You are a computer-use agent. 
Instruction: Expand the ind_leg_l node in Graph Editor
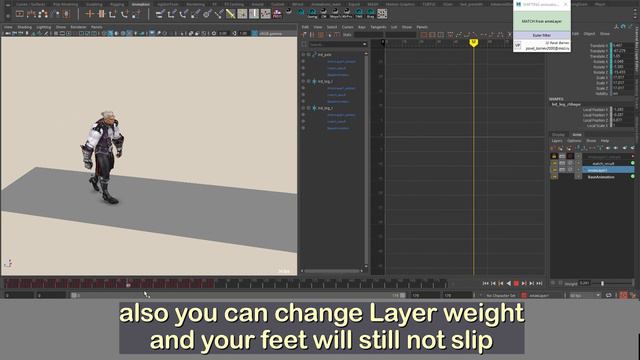309,81
